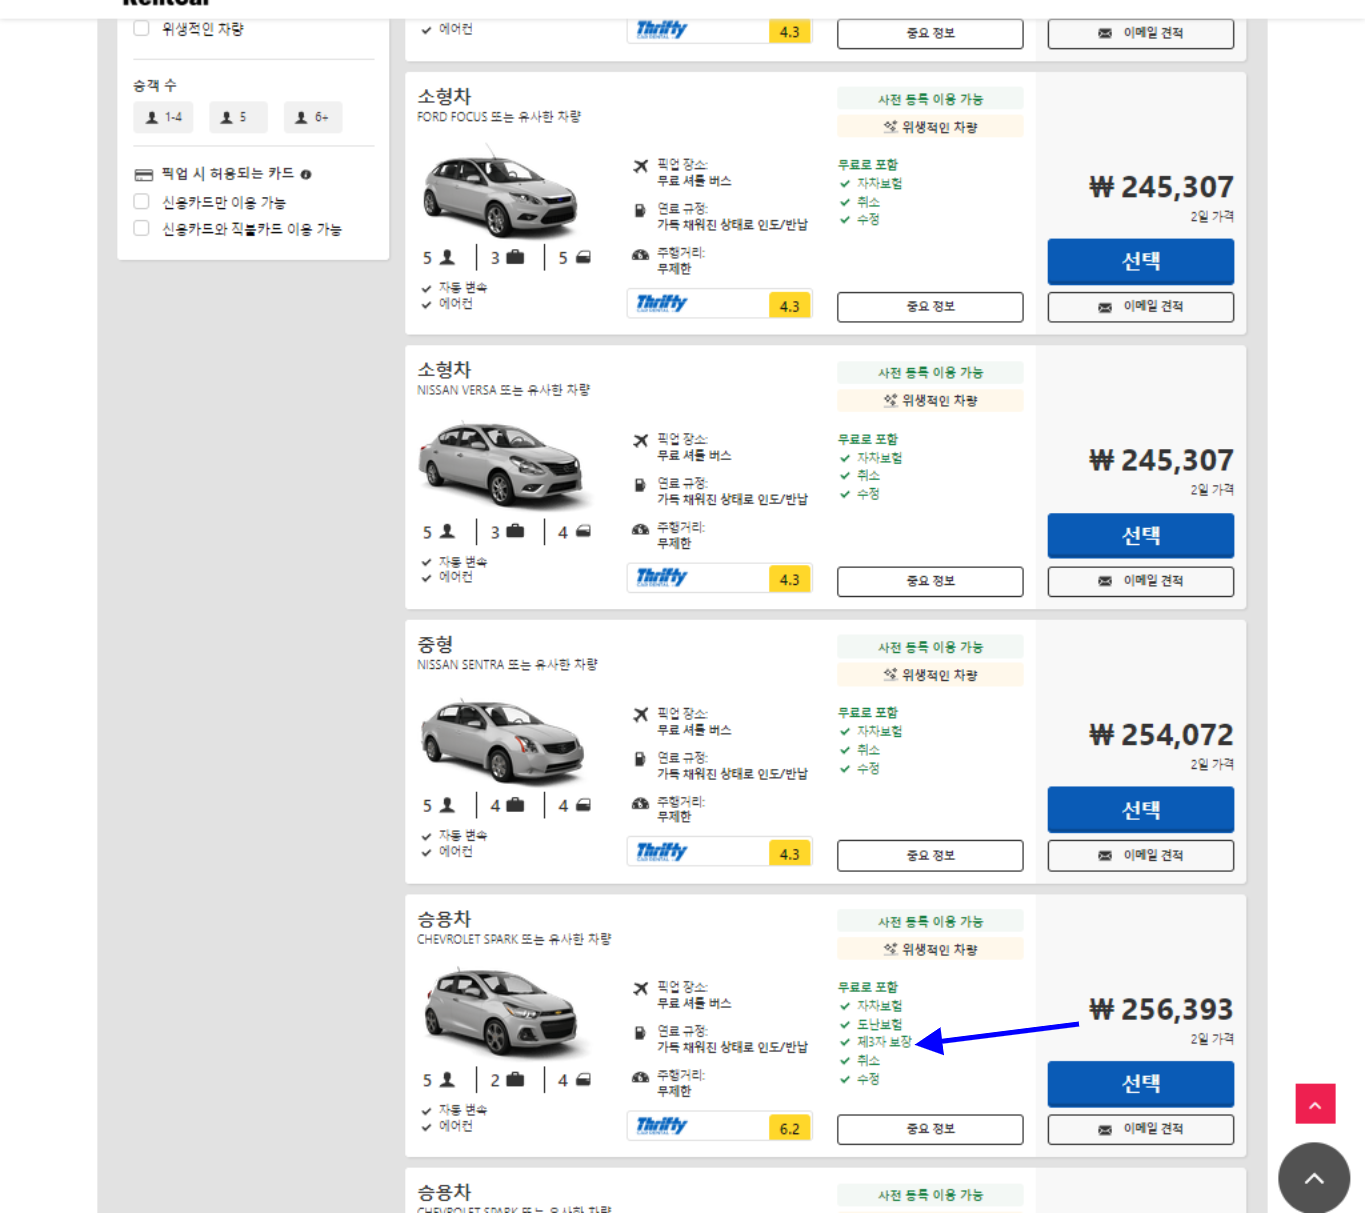
Task: Open 중요 정보 for Nissan Sentra
Action: (x=930, y=855)
